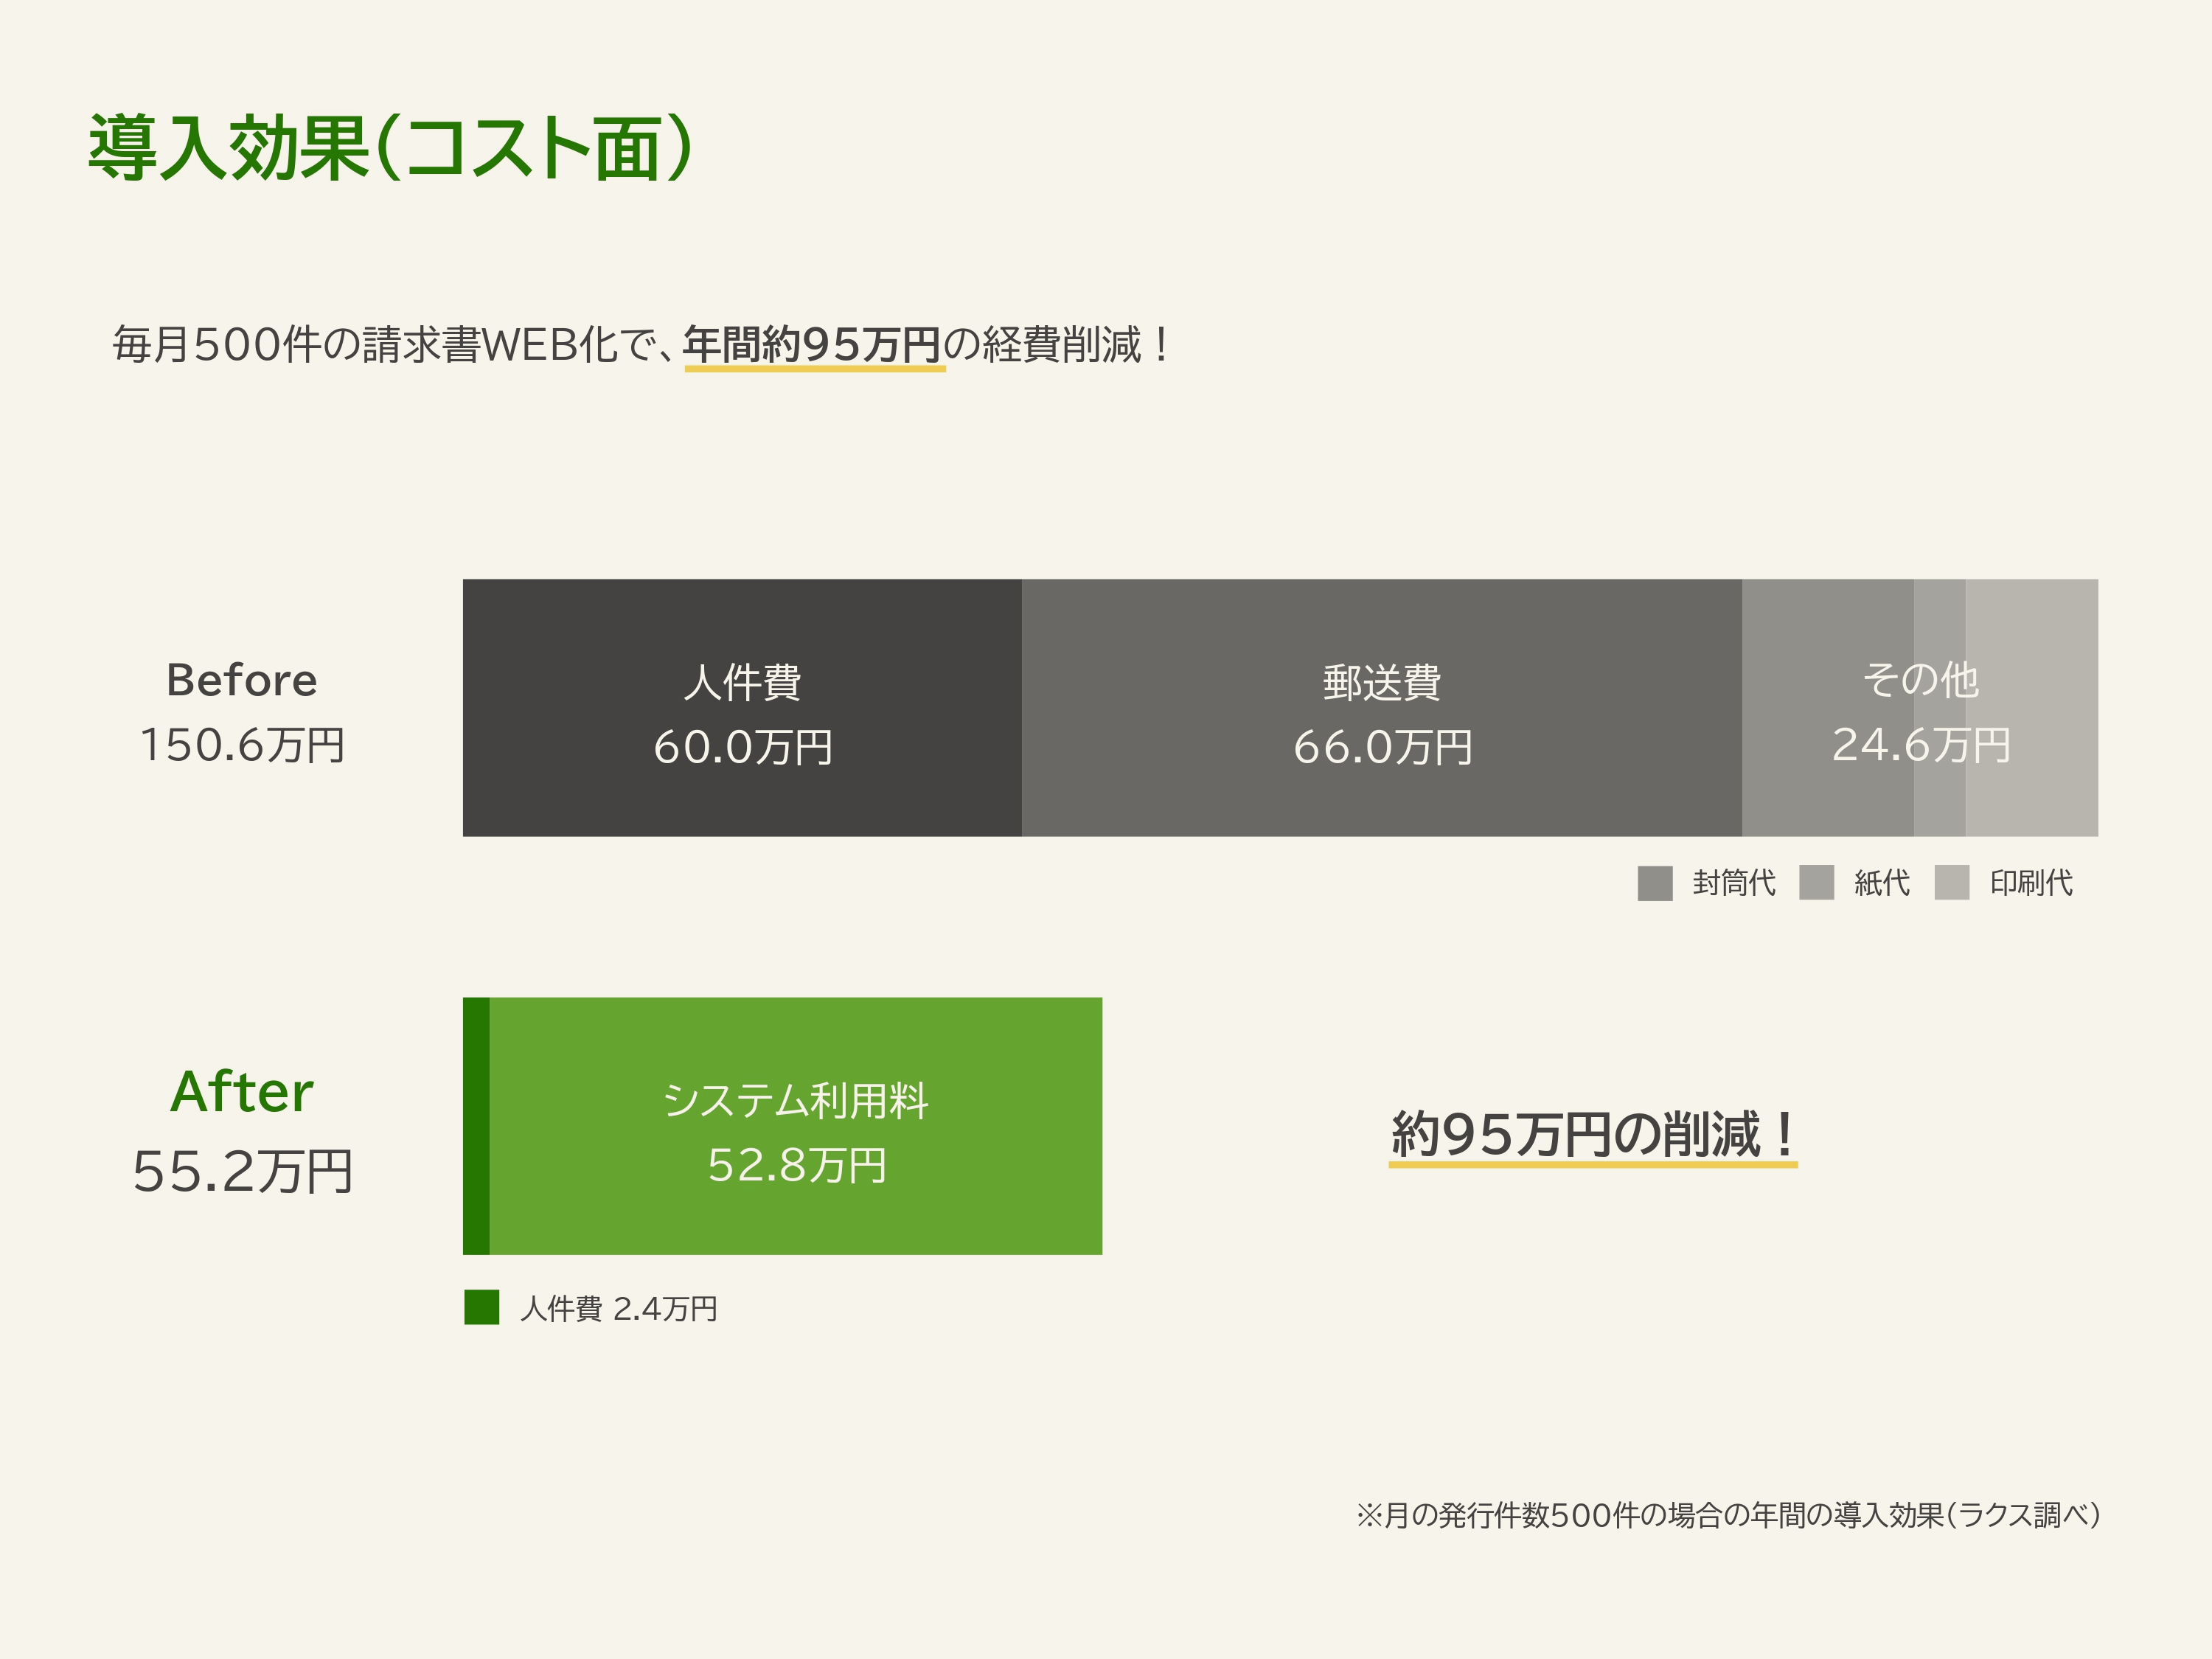This screenshot has height=1659, width=2212.
Task: Click the 印刷代 legend color swatch
Action: 1952,883
